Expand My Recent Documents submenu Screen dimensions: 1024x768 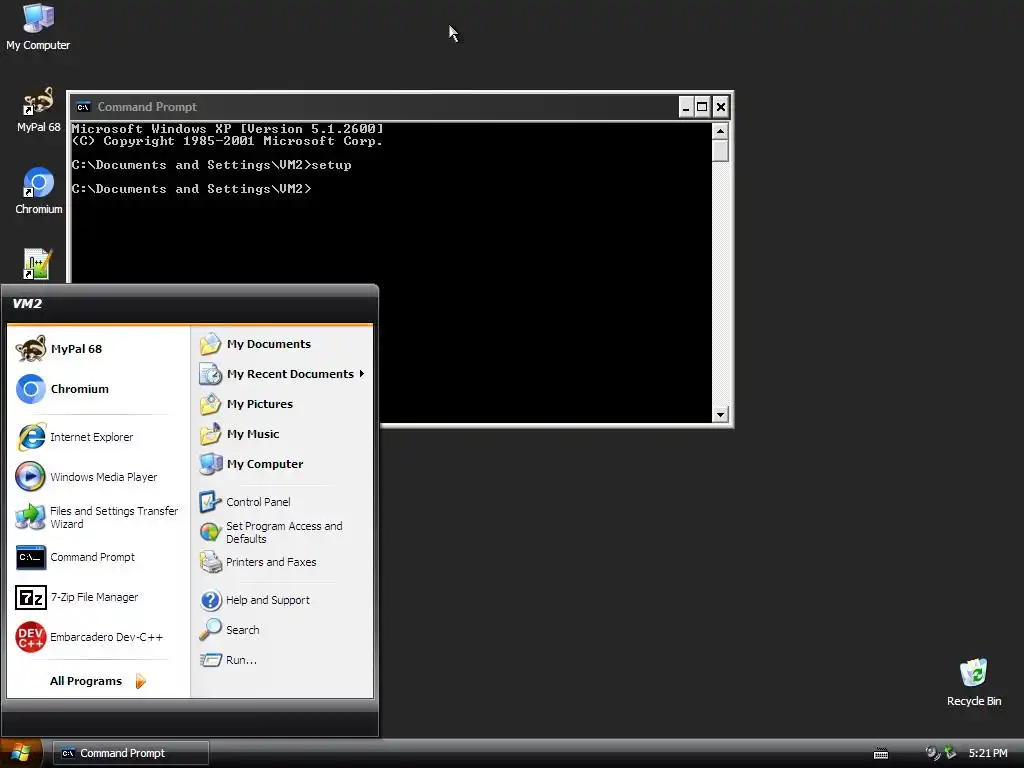tap(282, 374)
